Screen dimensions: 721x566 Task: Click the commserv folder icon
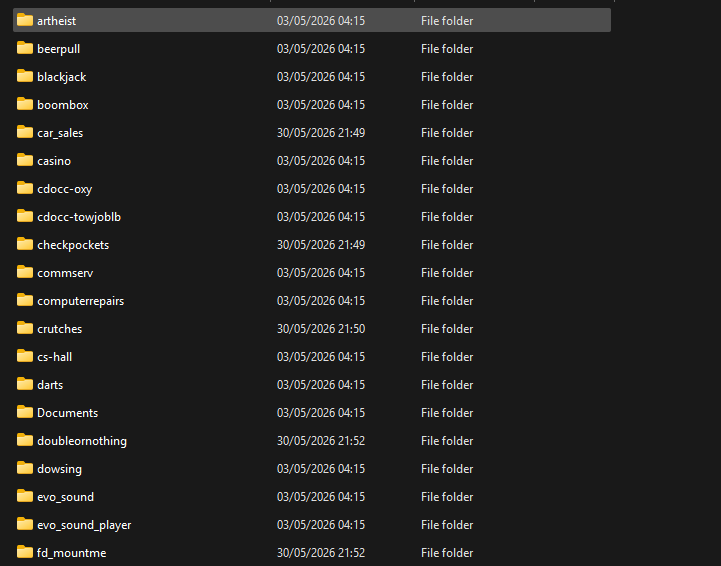click(x=25, y=273)
